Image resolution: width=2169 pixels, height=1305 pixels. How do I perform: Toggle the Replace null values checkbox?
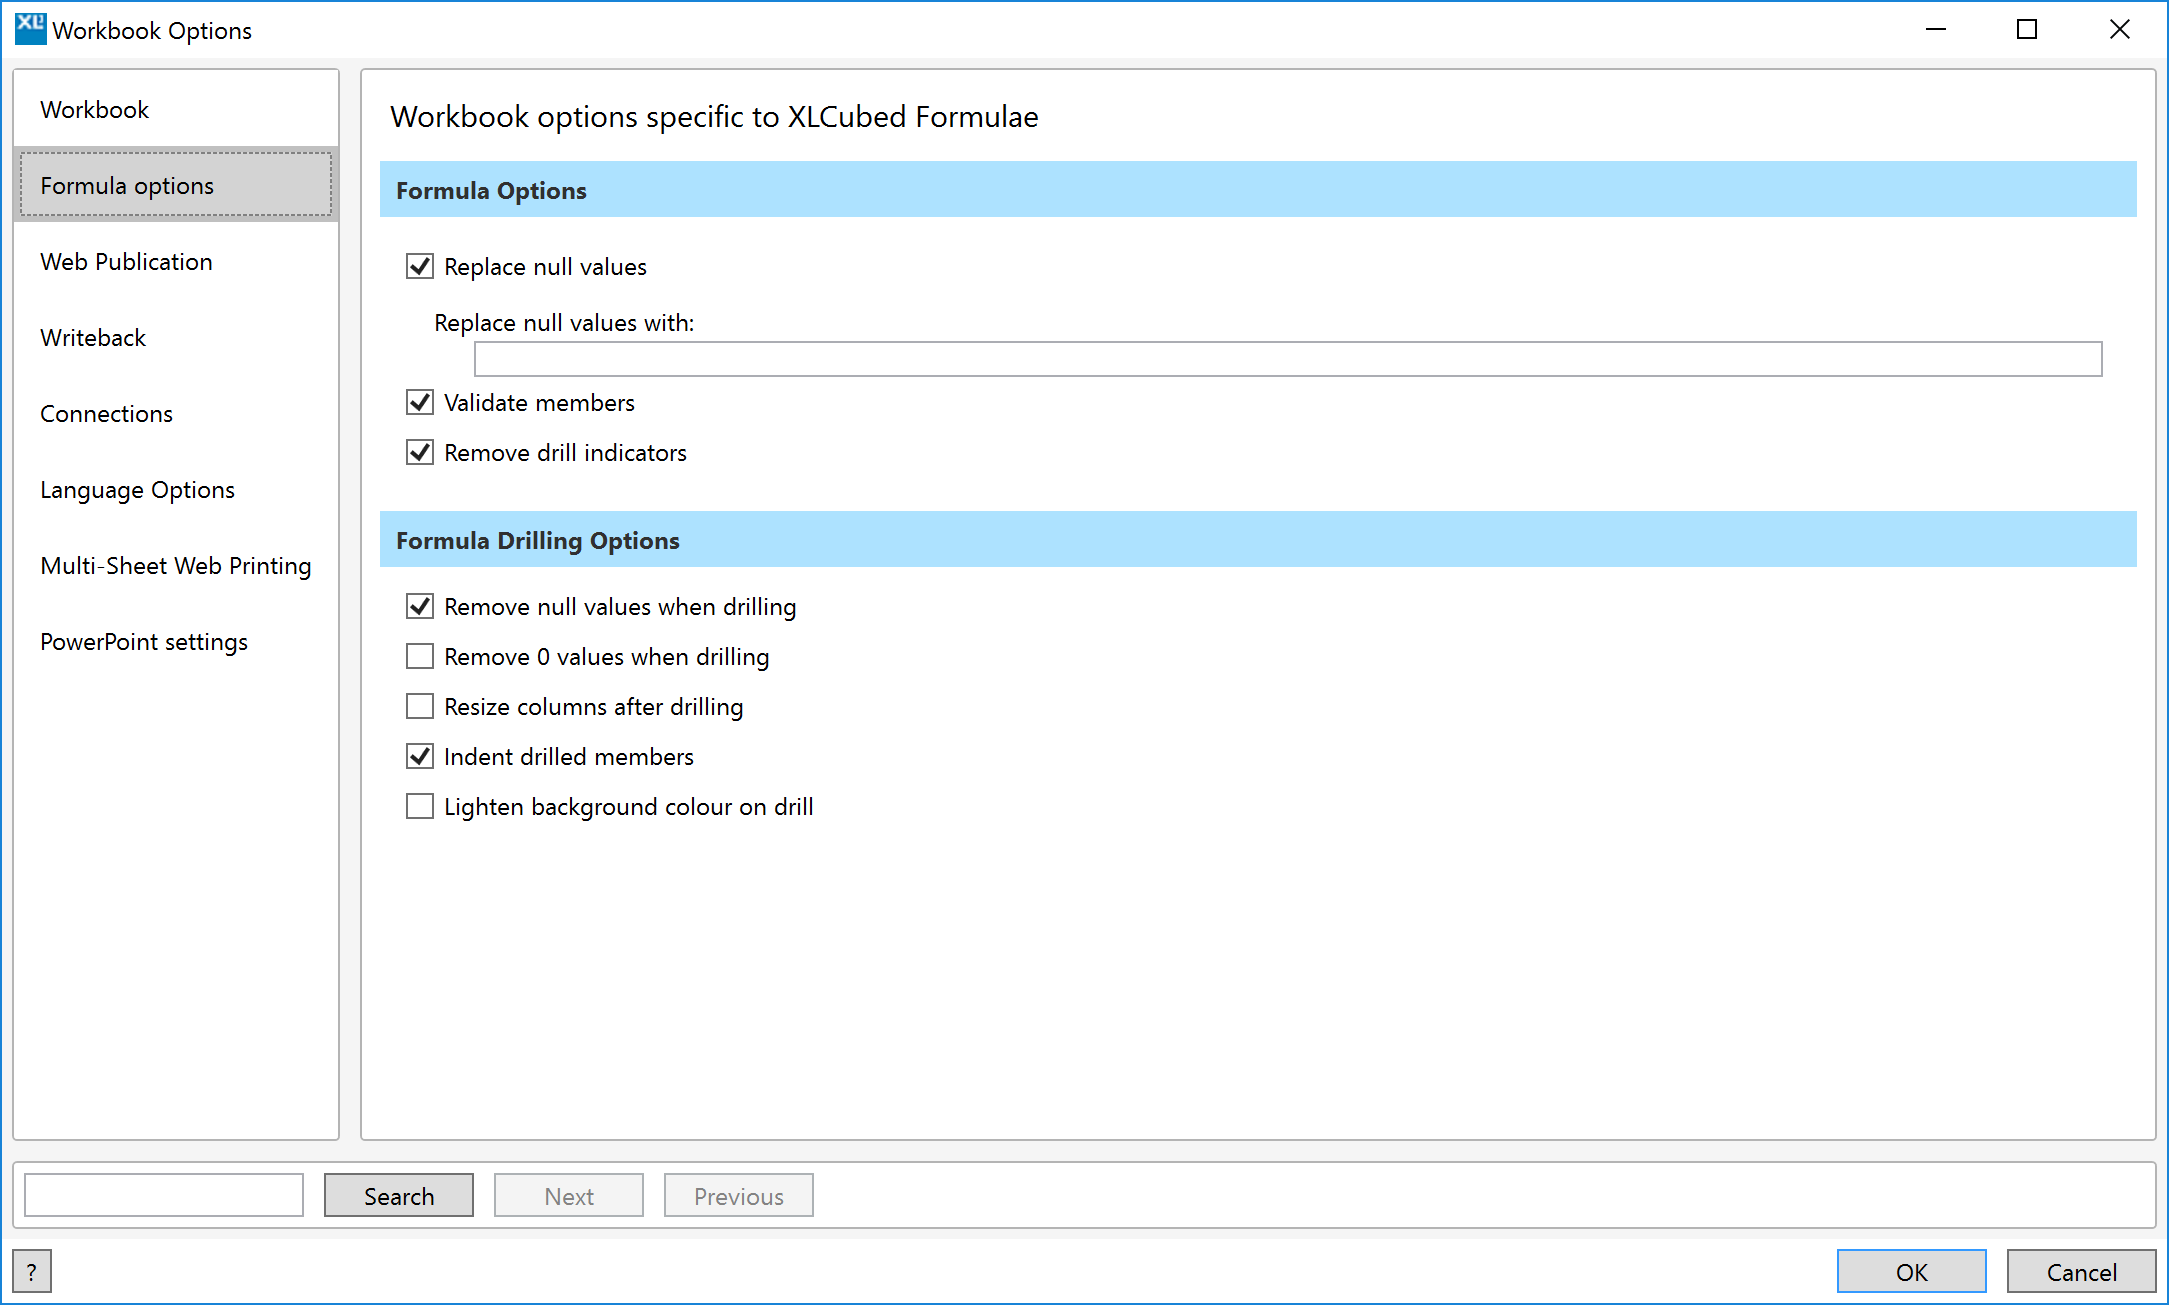pos(420,267)
